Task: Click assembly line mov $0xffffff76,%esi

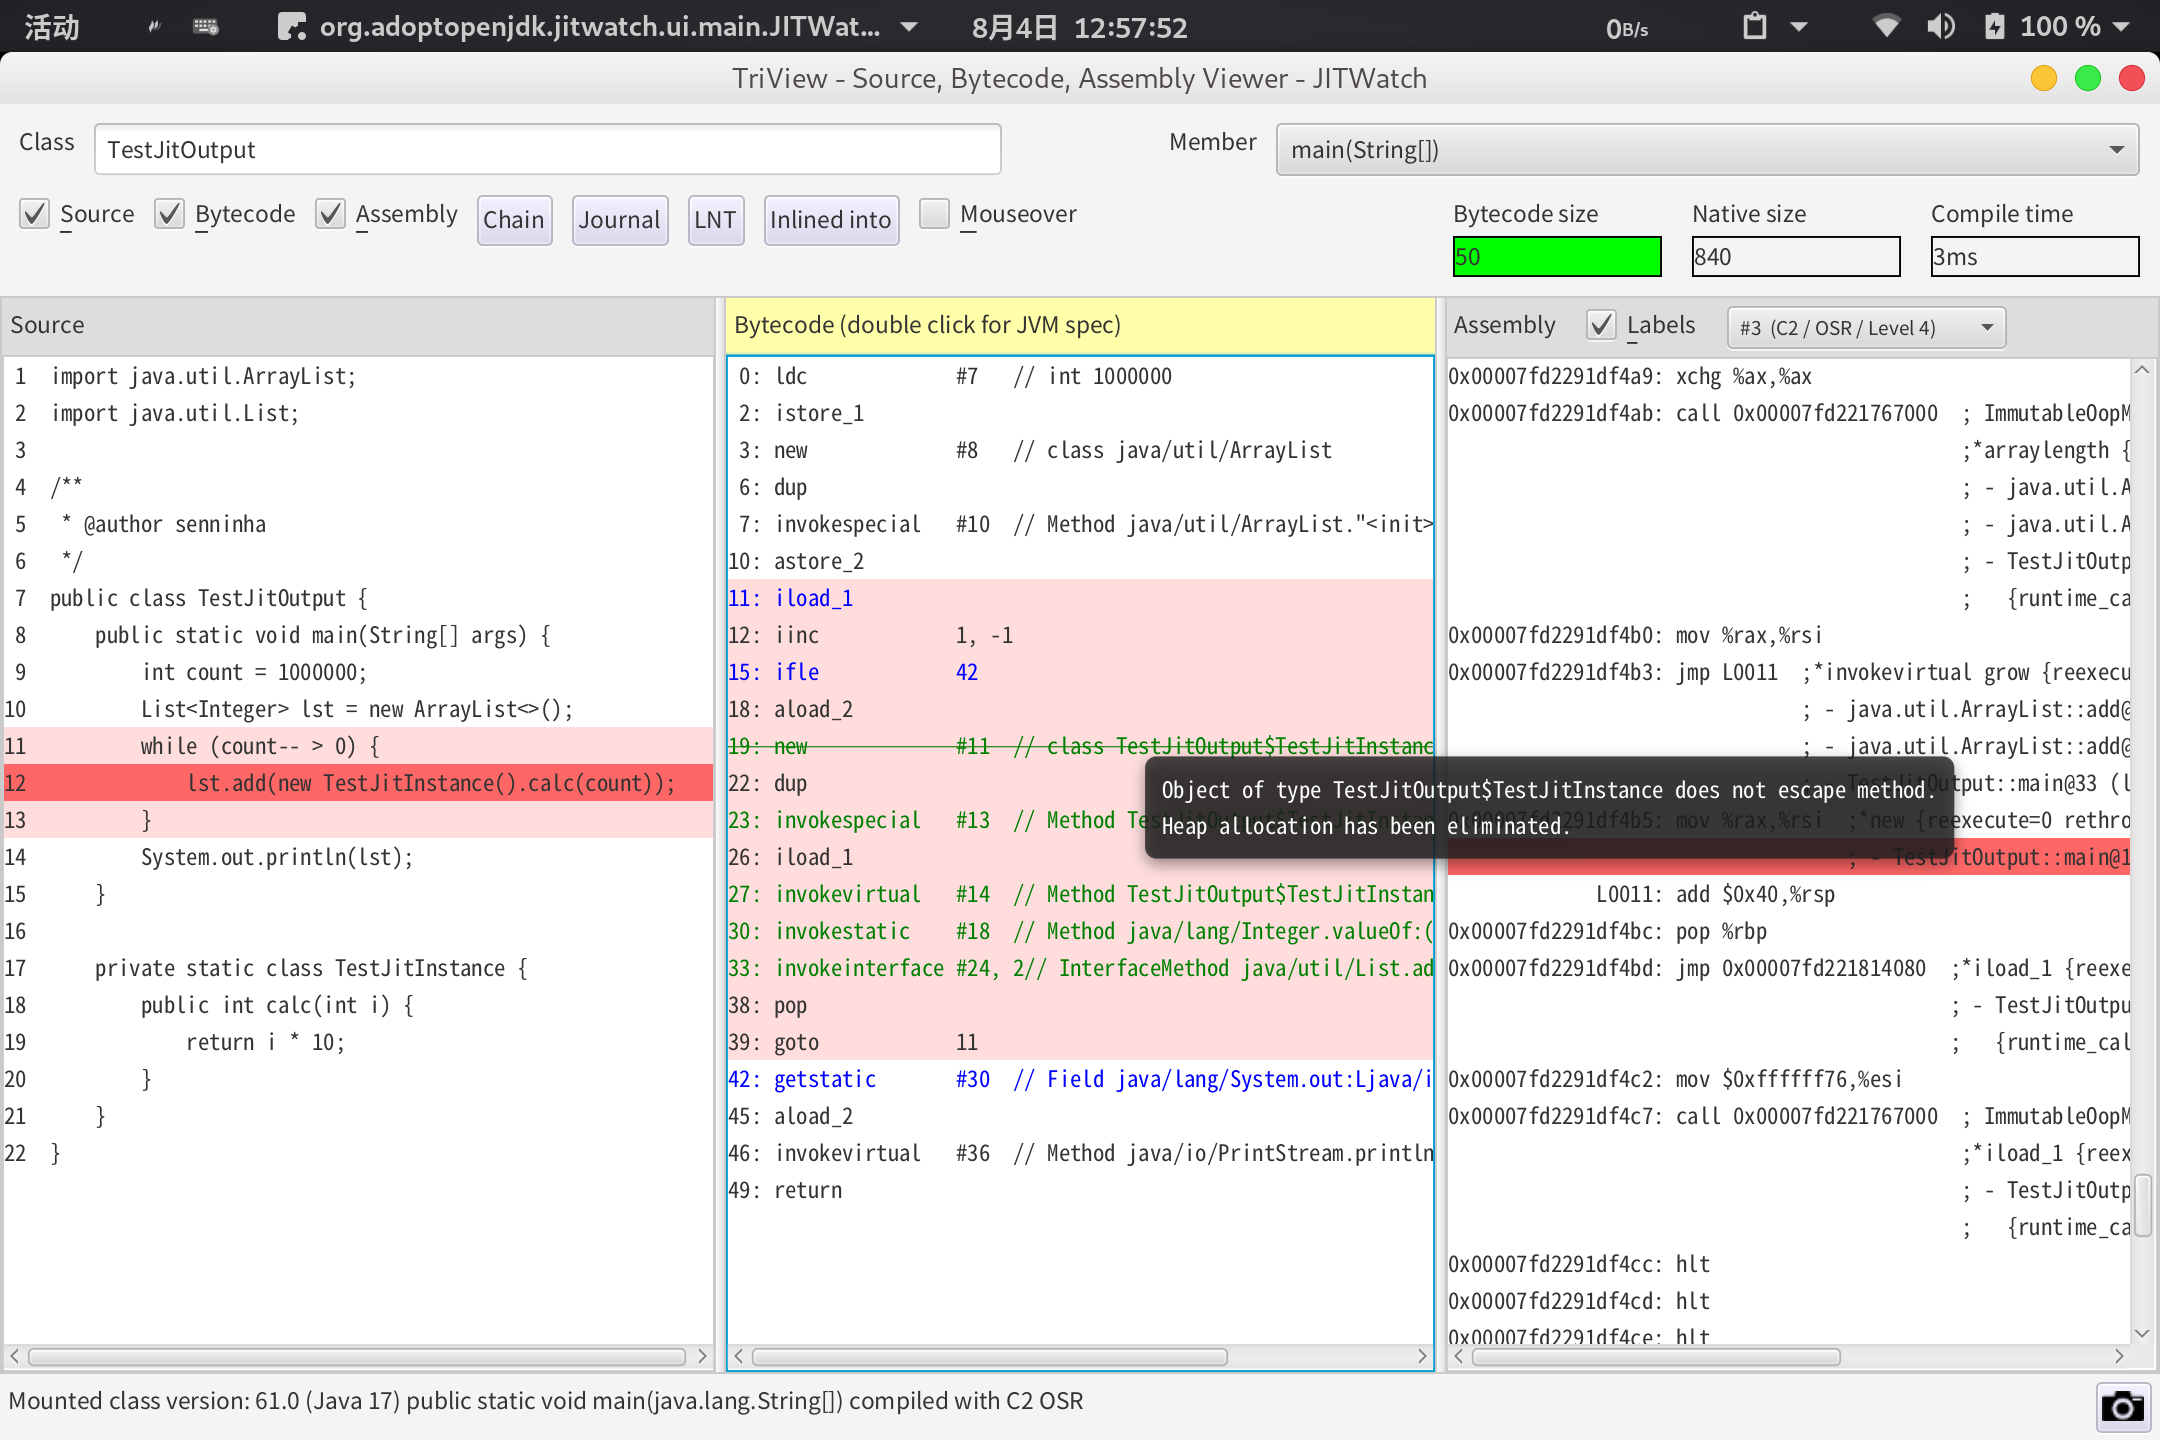Action: pos(1788,1079)
